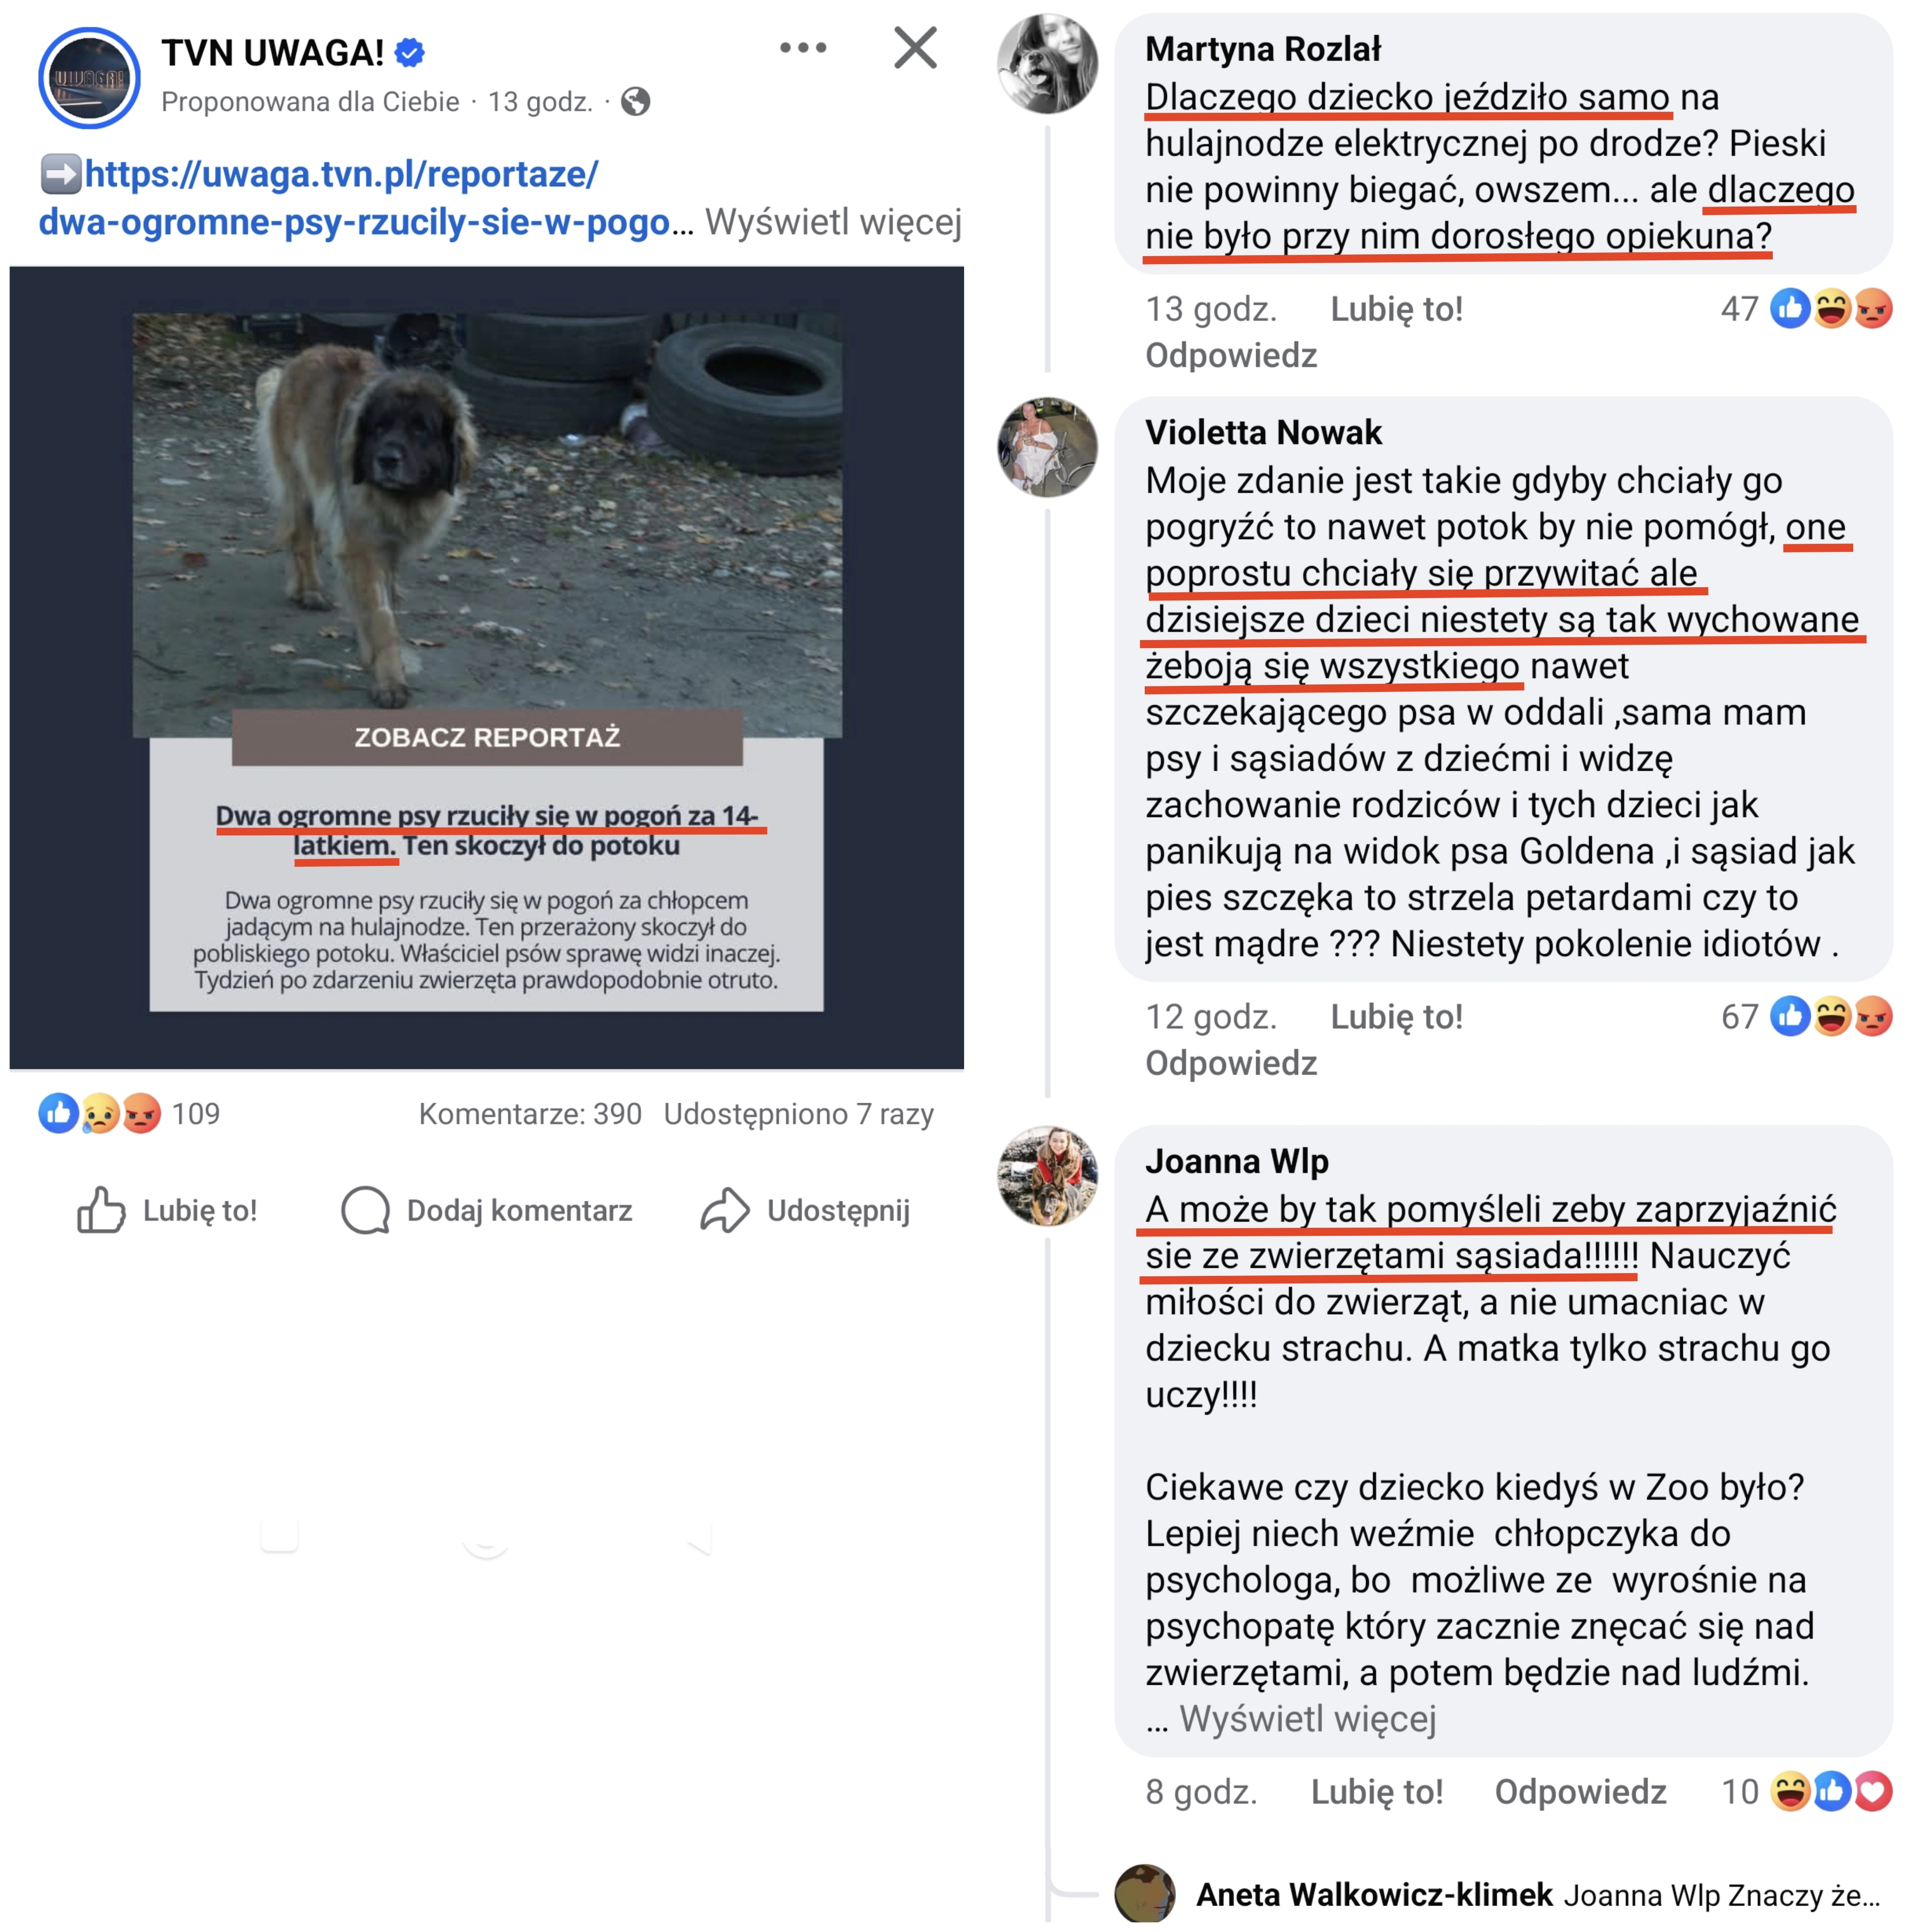Open the three-dot post options menu
The height and width of the screenshot is (1932, 1932).
pos(803,48)
